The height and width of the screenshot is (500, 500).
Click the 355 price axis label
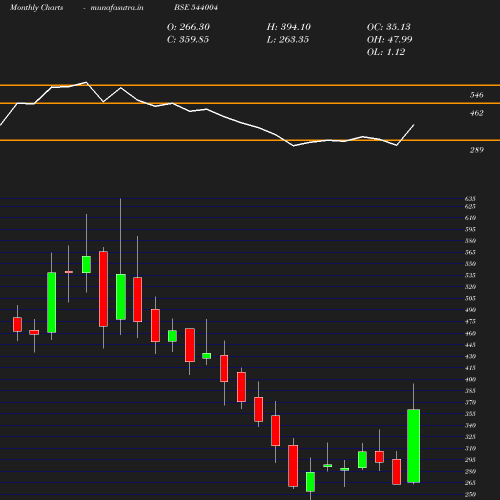pyautogui.click(x=470, y=414)
